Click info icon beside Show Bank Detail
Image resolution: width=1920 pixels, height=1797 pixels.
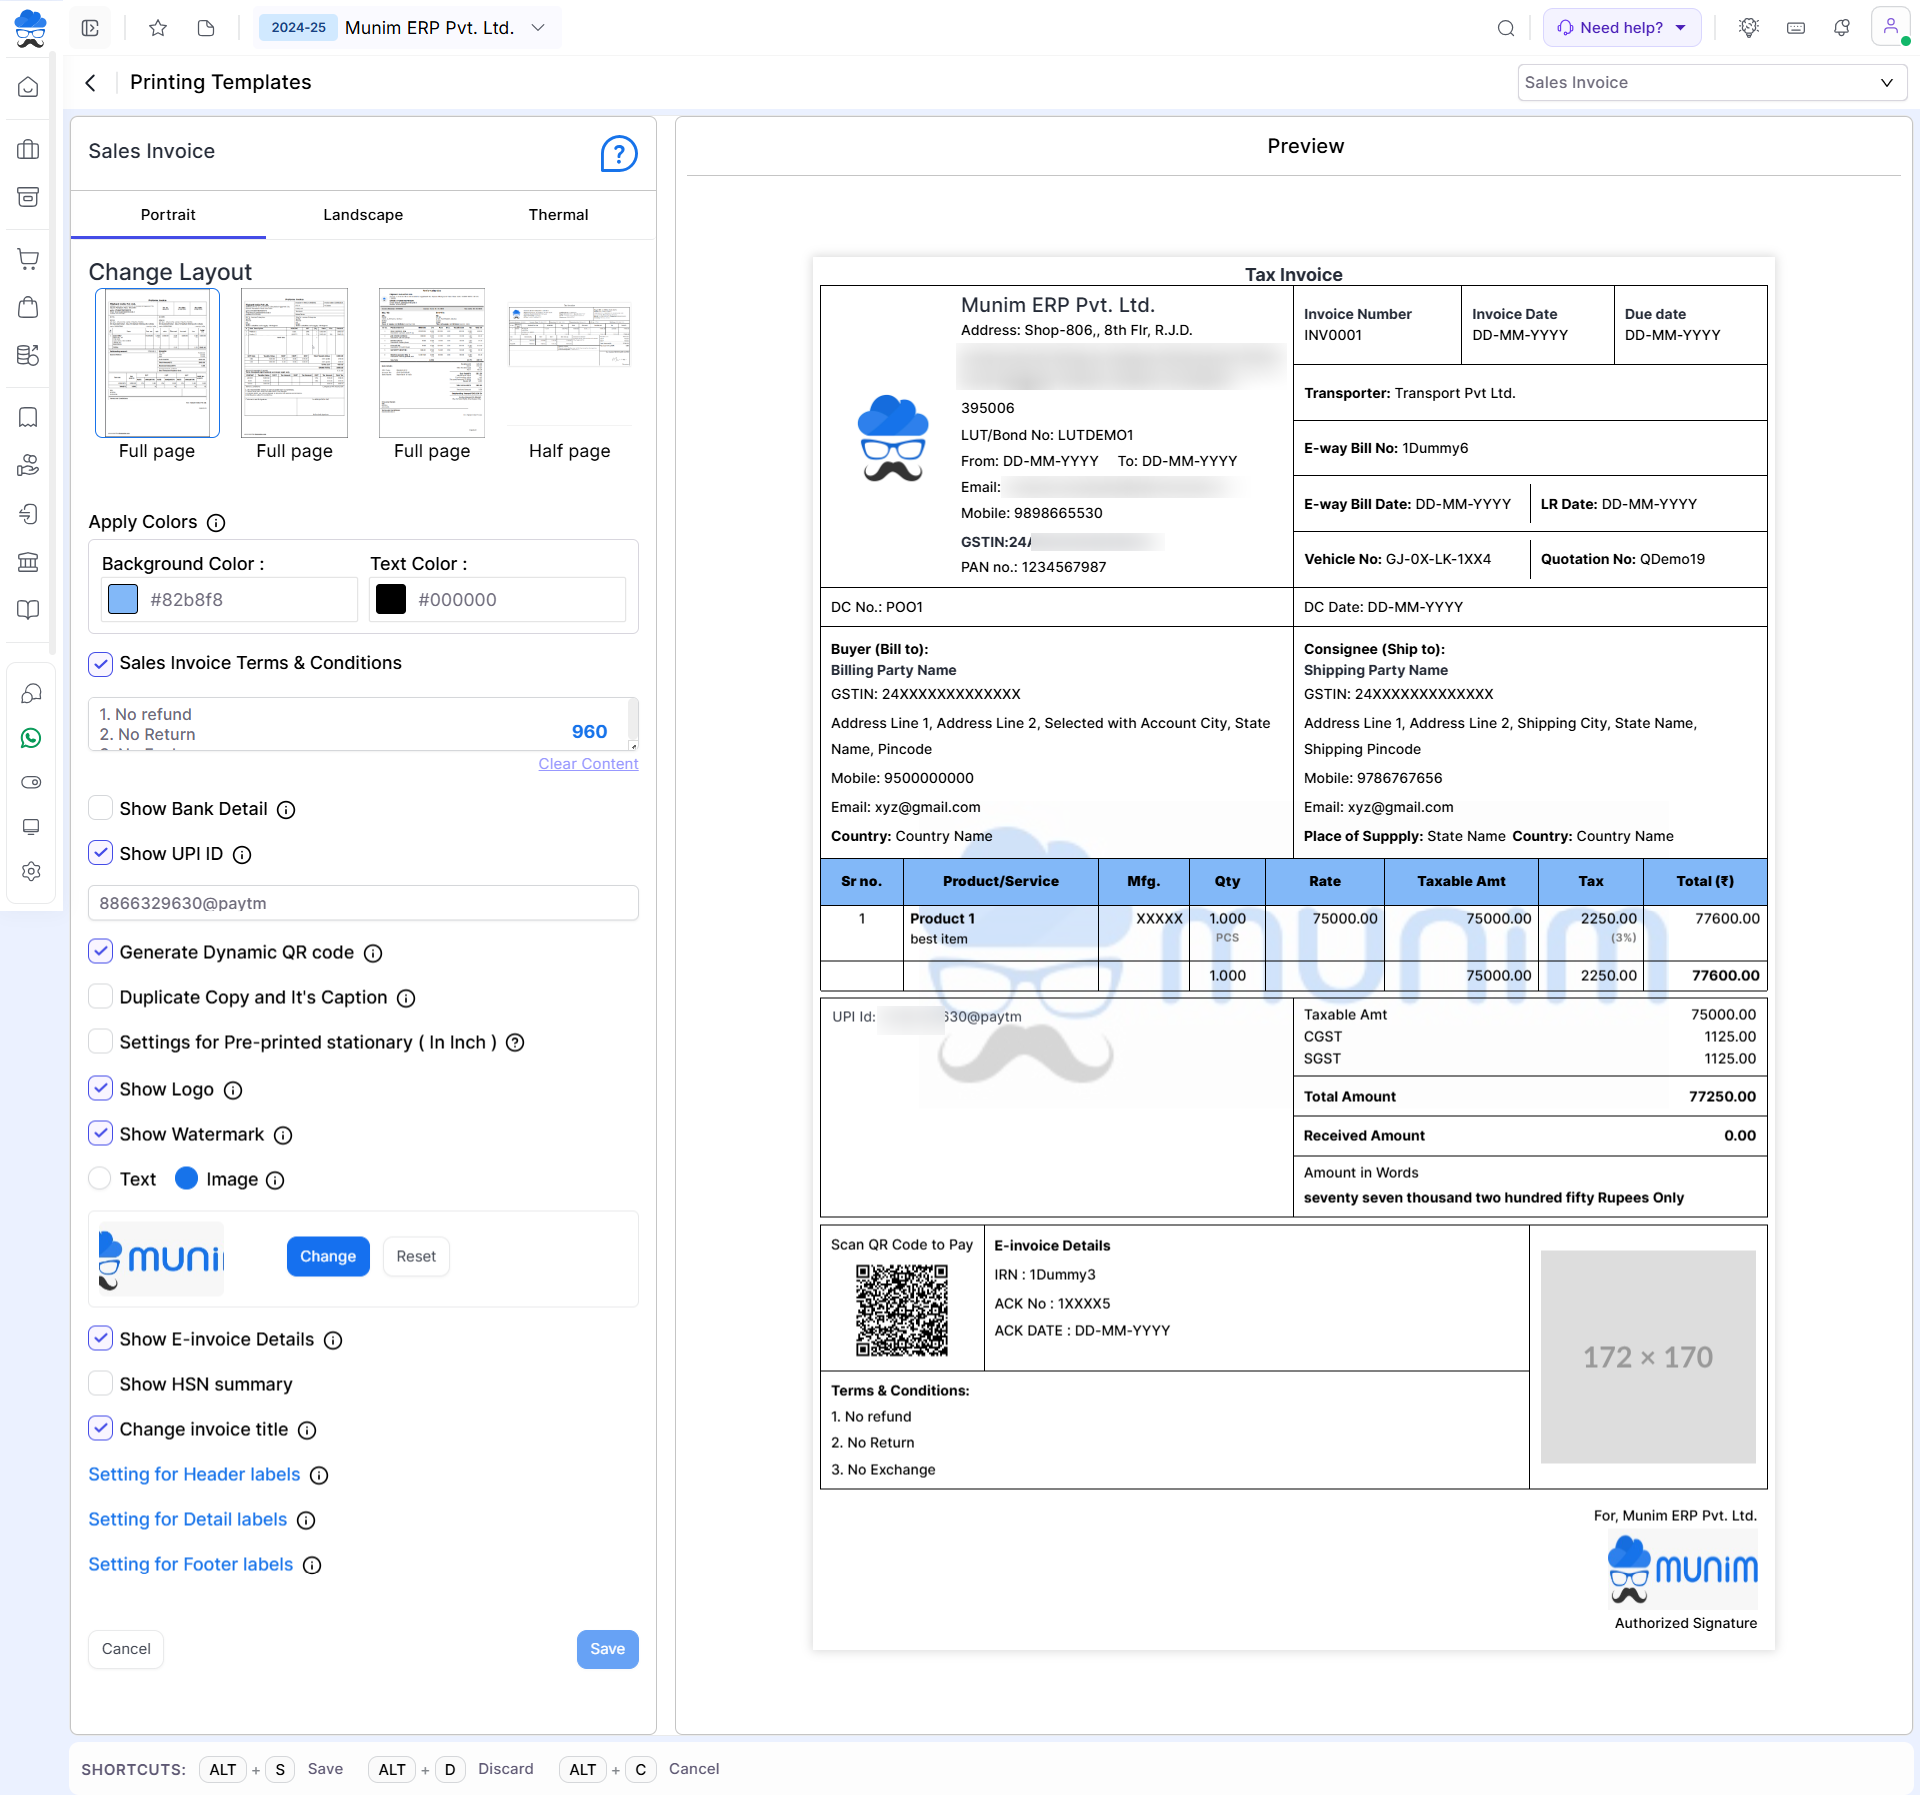286,810
